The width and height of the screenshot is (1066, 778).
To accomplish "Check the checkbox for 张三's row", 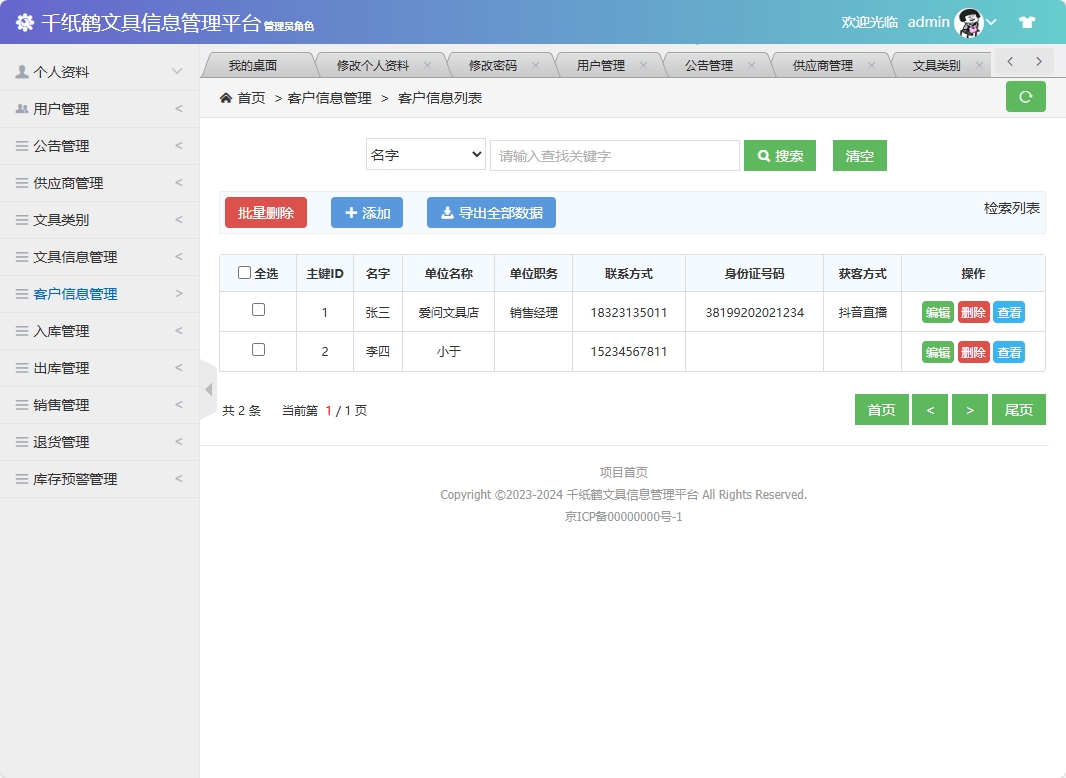I will 257,312.
